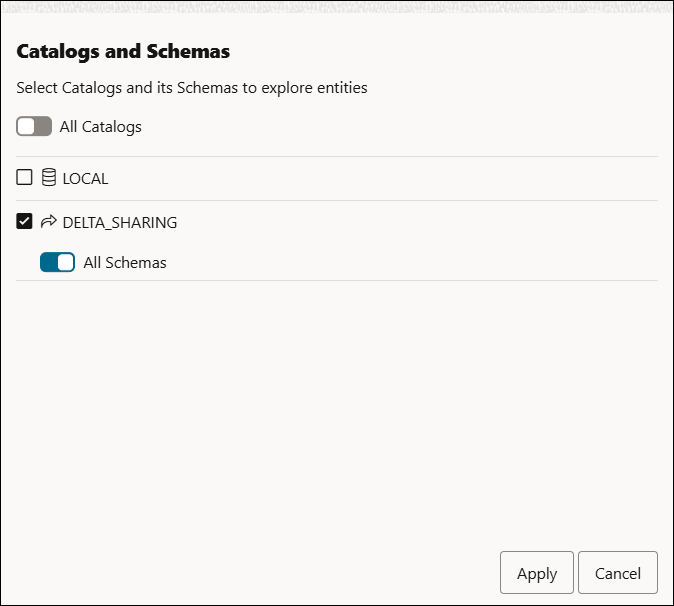
Task: Select the LOCAL catalog name label
Action: coord(85,179)
